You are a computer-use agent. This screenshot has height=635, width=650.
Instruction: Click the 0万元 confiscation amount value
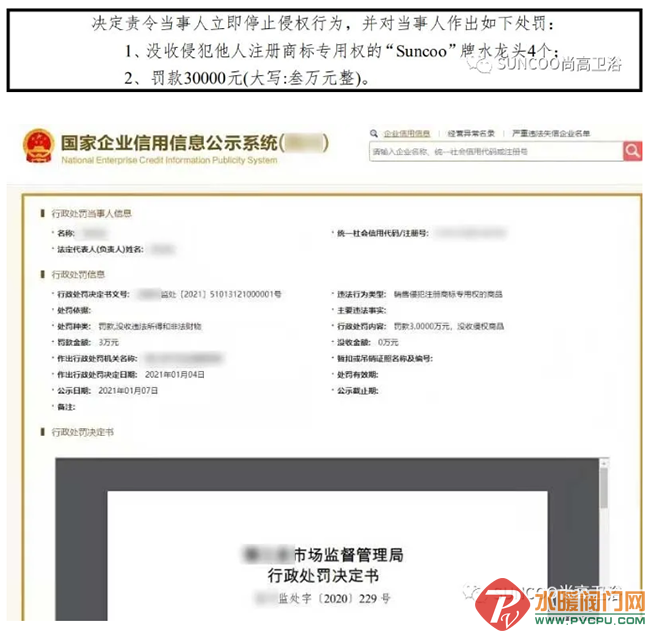pyautogui.click(x=388, y=342)
